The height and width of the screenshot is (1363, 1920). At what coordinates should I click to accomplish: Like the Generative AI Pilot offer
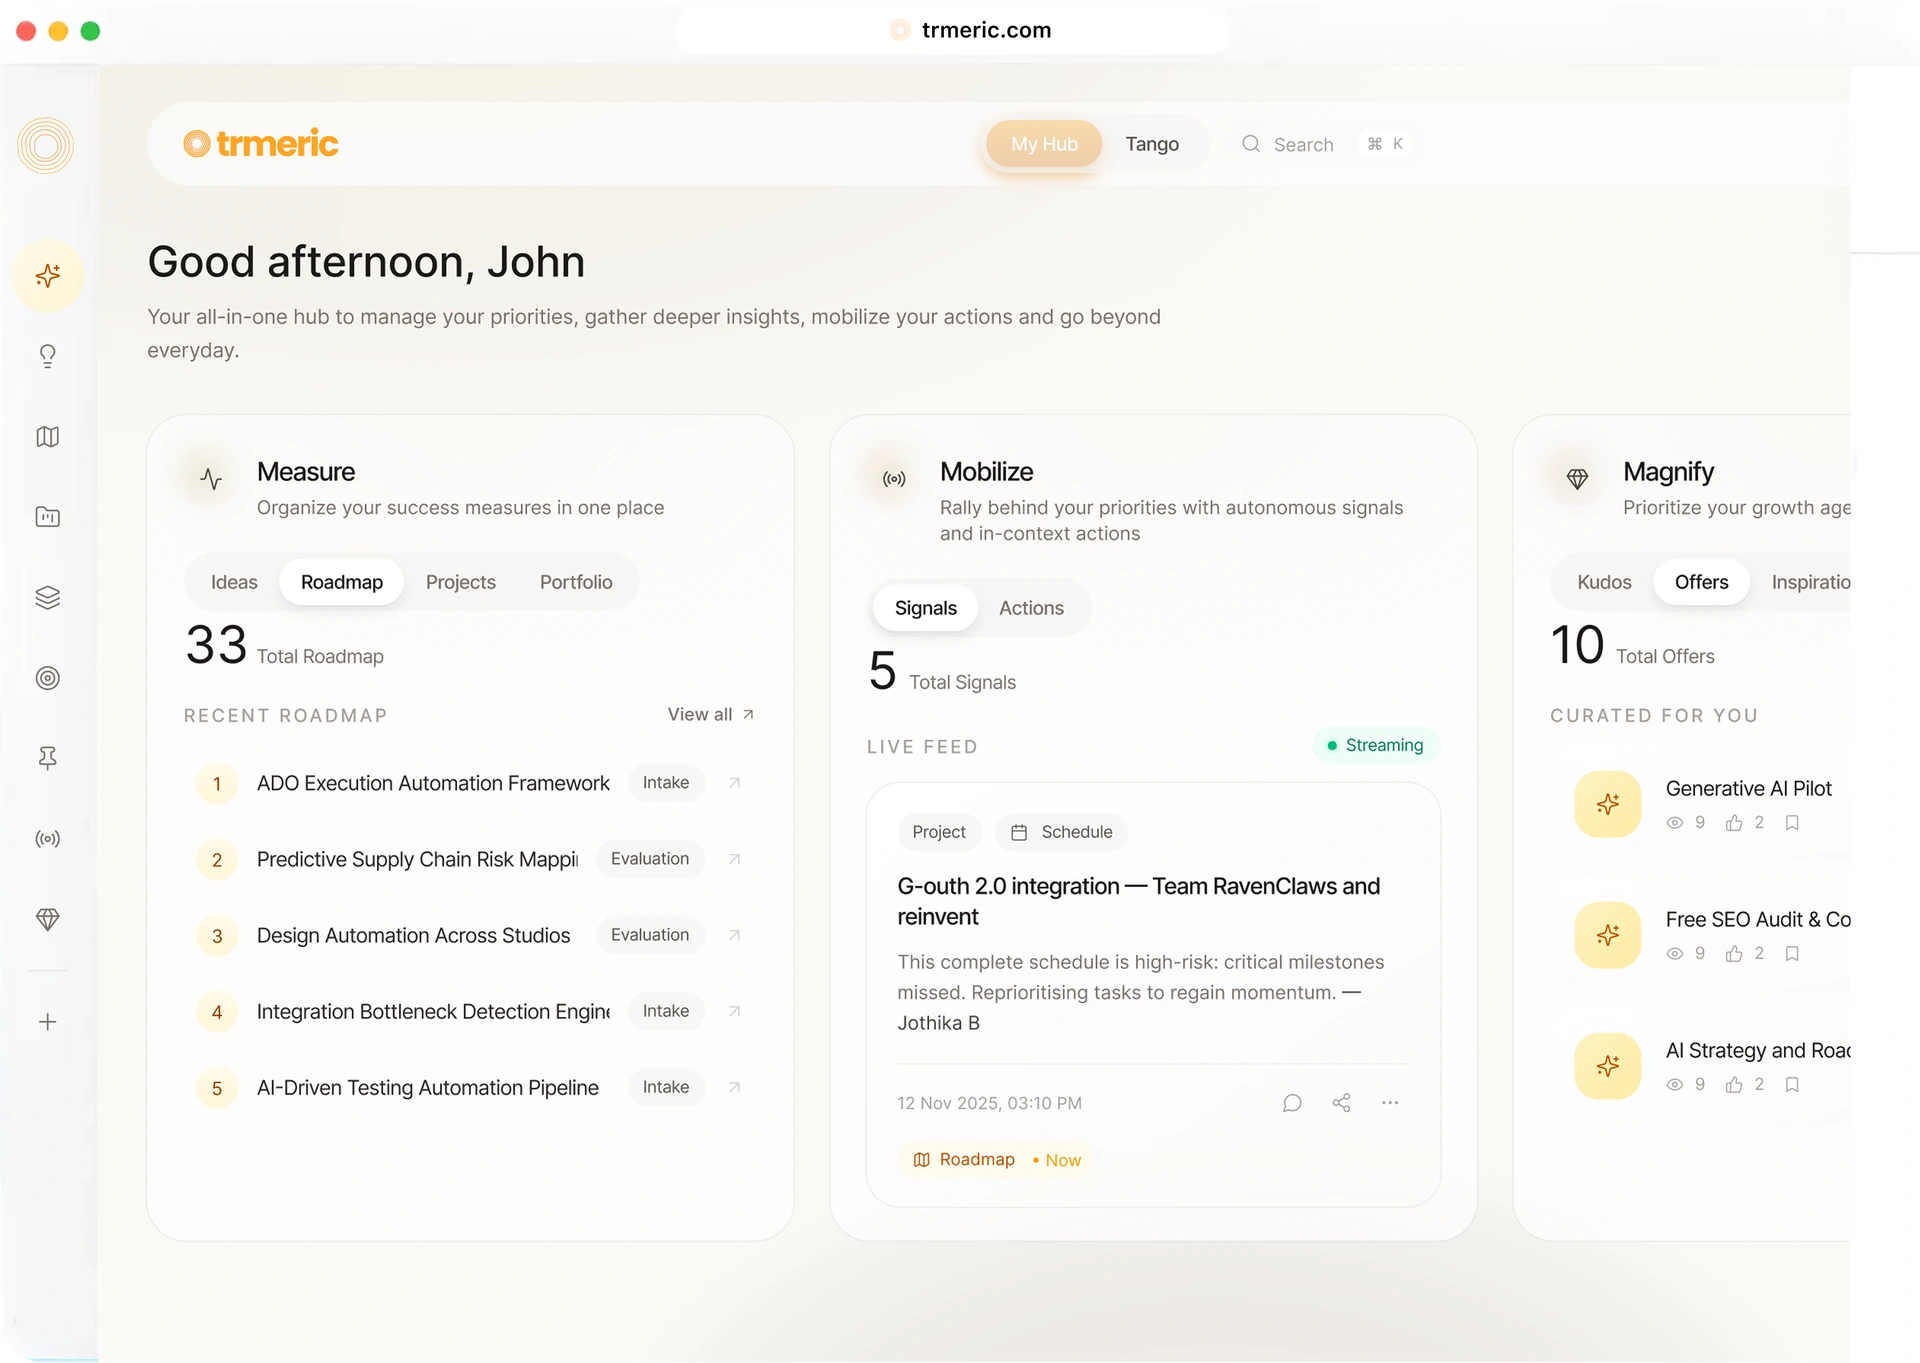point(1734,823)
